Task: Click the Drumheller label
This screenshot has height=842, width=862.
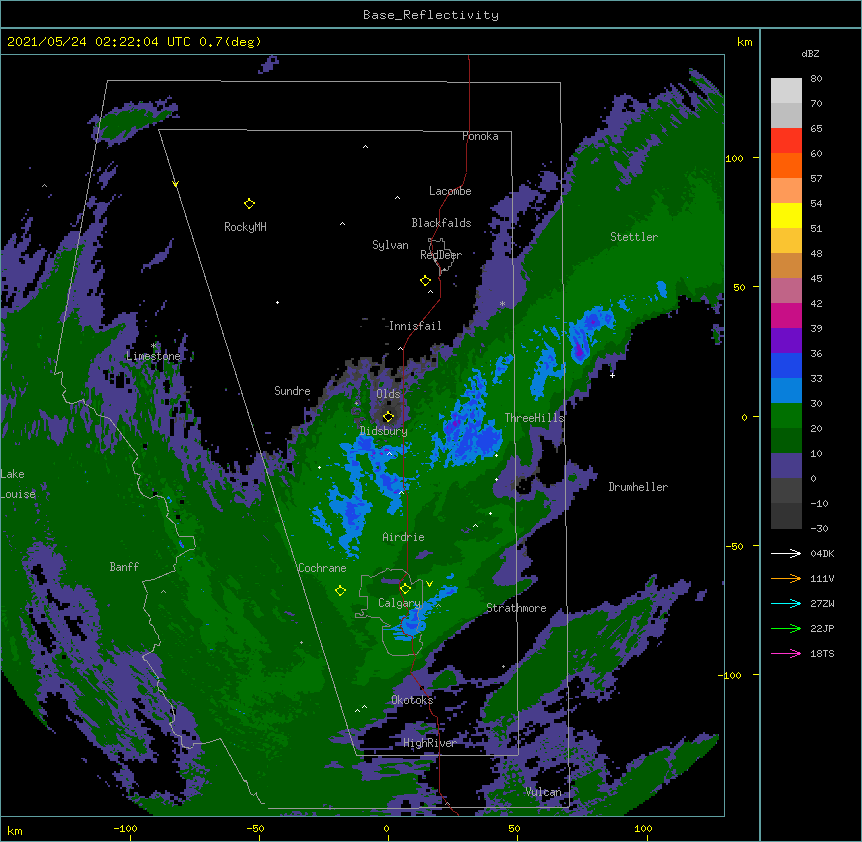Action: [x=638, y=487]
